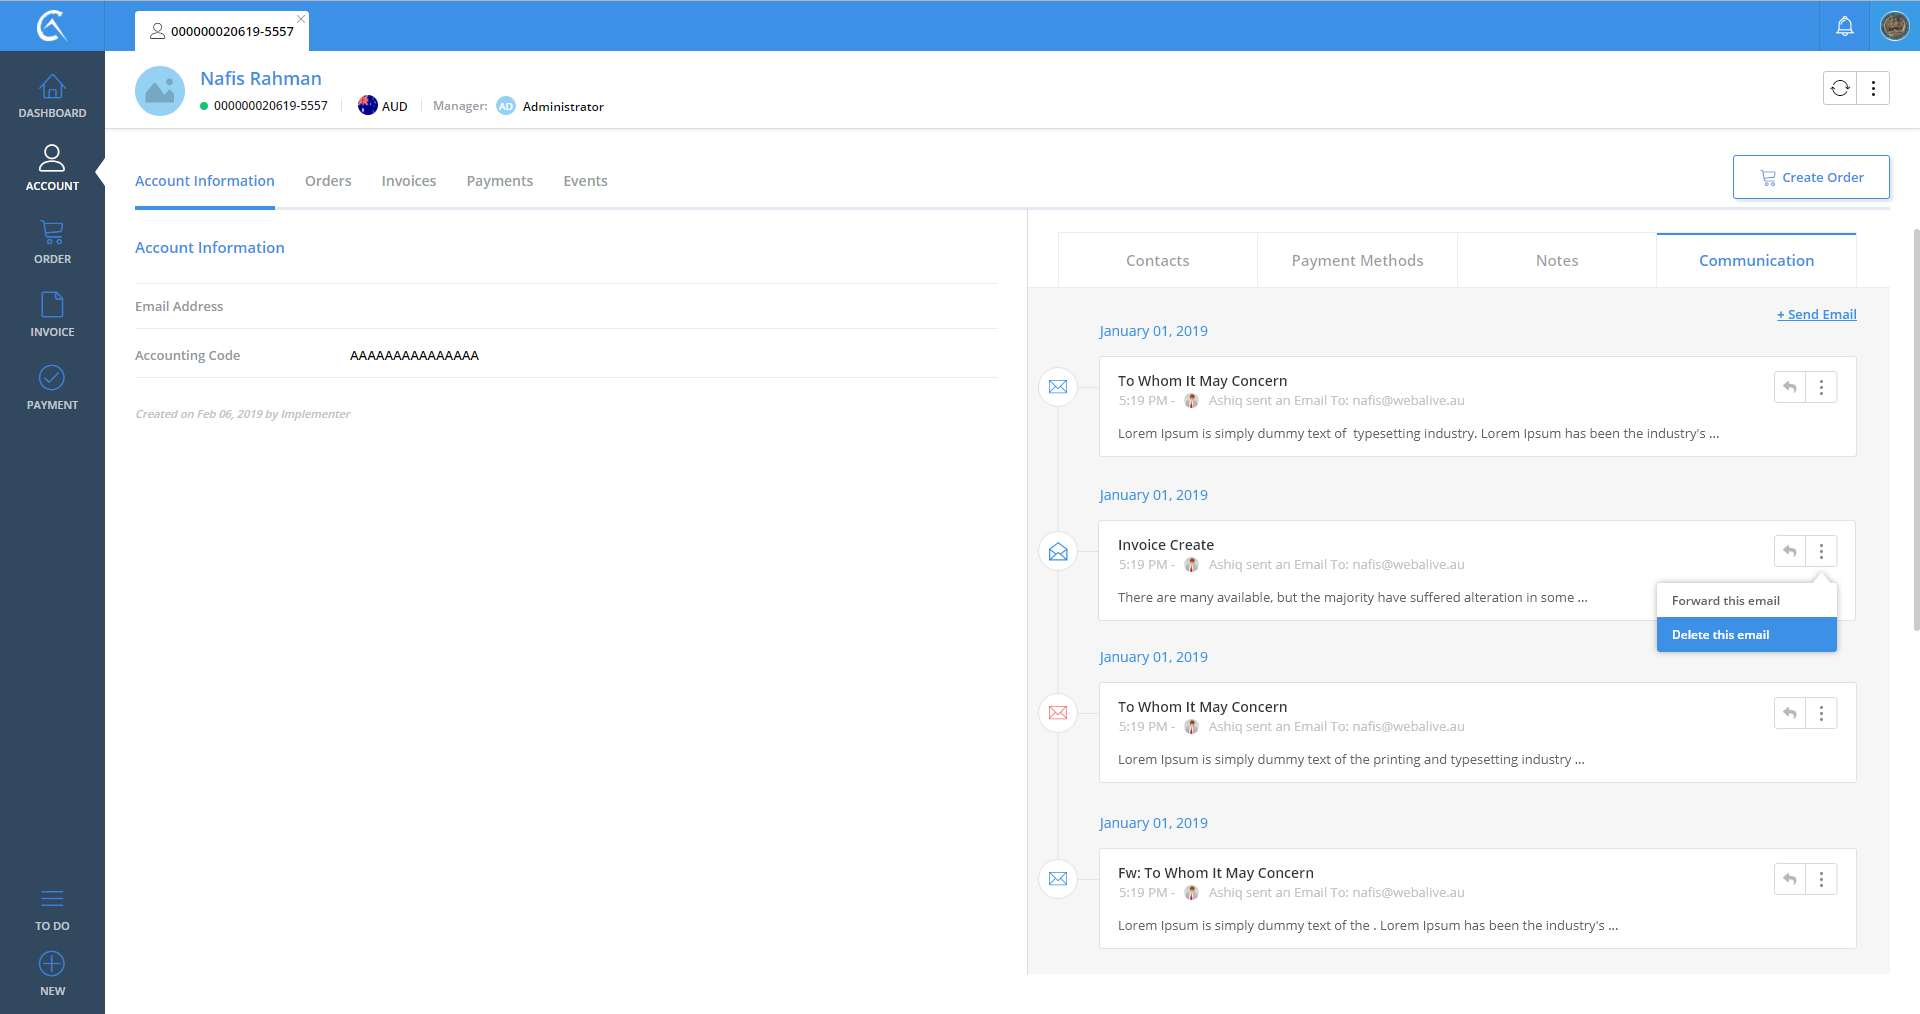This screenshot has width=1920, height=1014.
Task: Reply to the Invoice Create email
Action: pyautogui.click(x=1790, y=551)
